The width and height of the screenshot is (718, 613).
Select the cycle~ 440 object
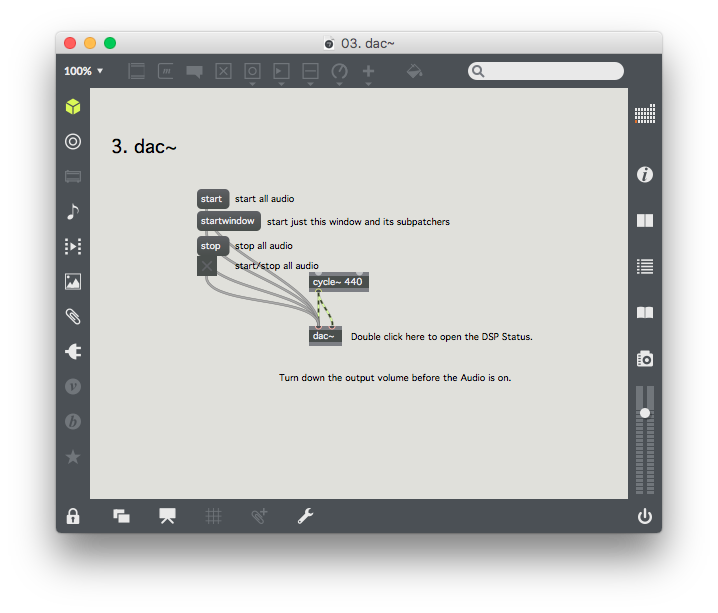coord(339,282)
